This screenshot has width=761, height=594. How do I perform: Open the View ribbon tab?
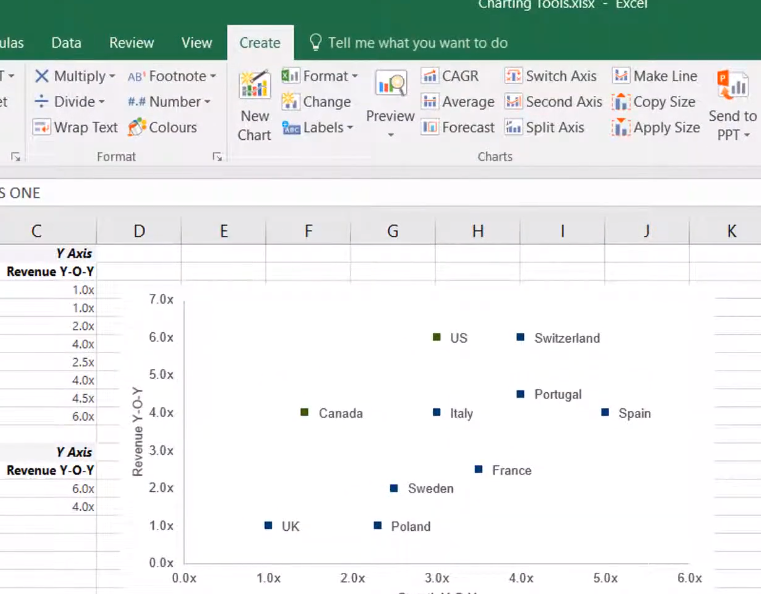(197, 43)
